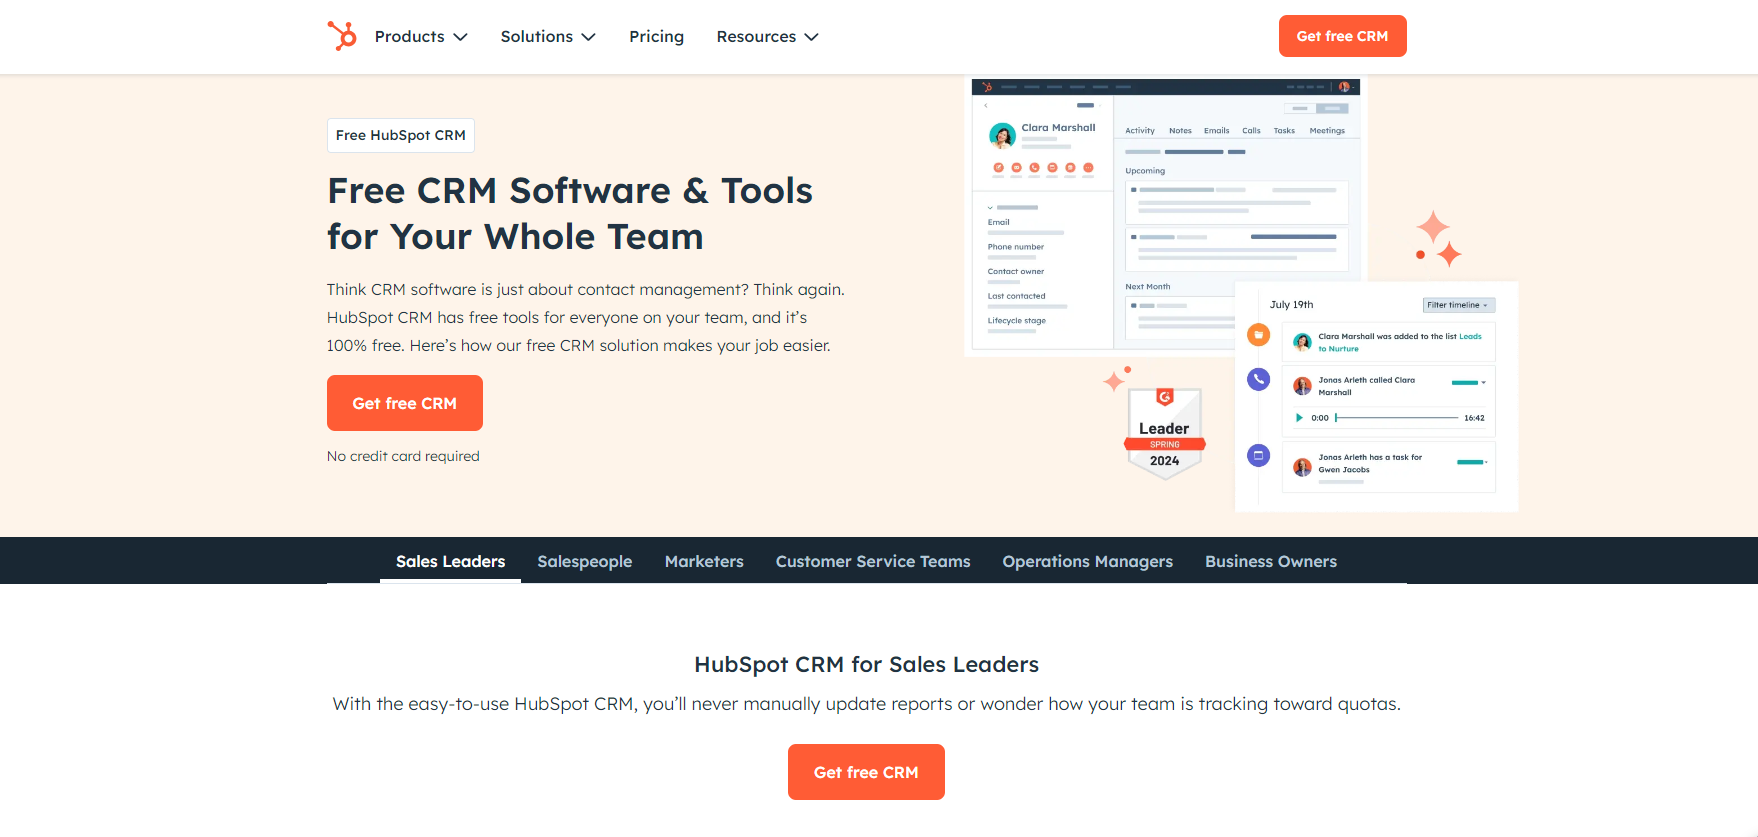This screenshot has height=837, width=1758.
Task: Go to the Pricing page
Action: [x=656, y=37]
